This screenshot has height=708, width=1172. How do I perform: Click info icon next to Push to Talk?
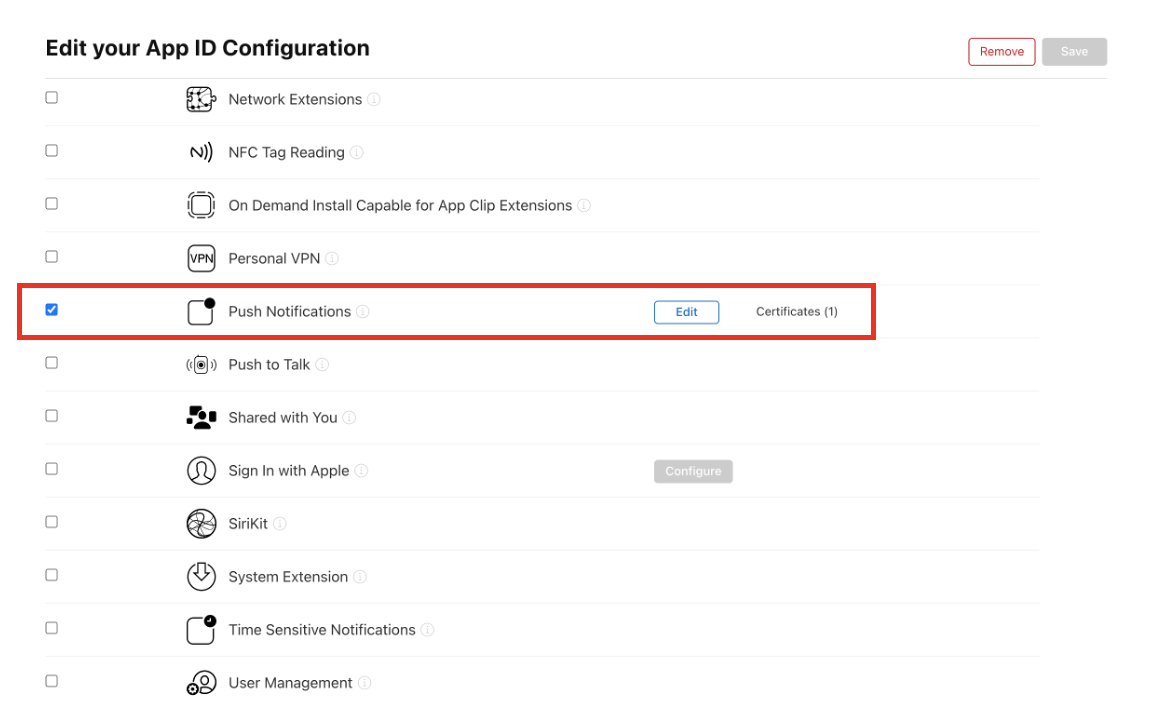click(322, 365)
